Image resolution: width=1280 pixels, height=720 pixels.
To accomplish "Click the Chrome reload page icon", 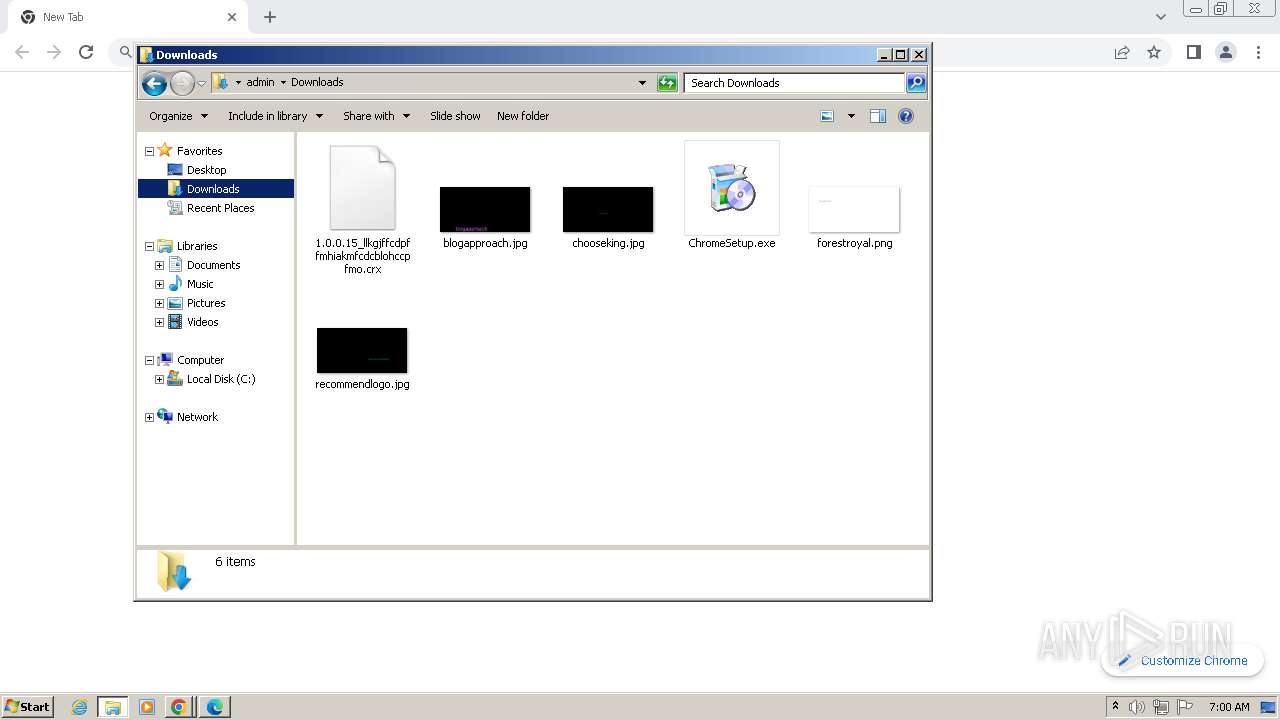I will 86,52.
